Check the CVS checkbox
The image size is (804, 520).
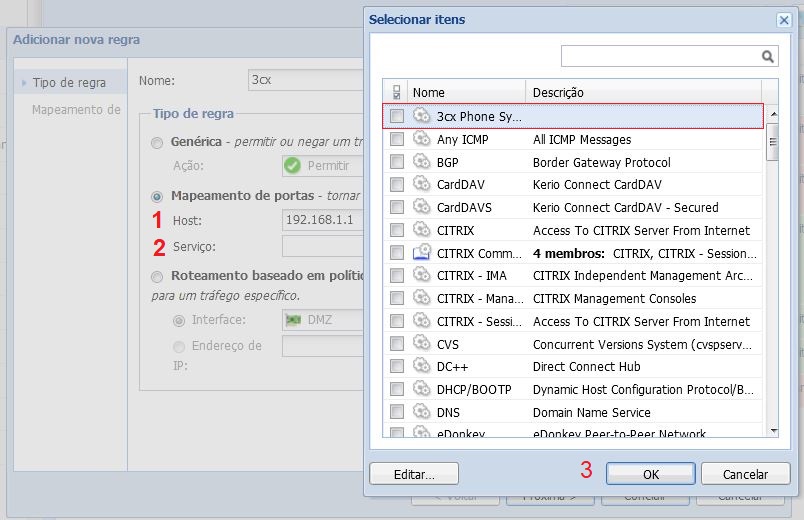coord(396,344)
